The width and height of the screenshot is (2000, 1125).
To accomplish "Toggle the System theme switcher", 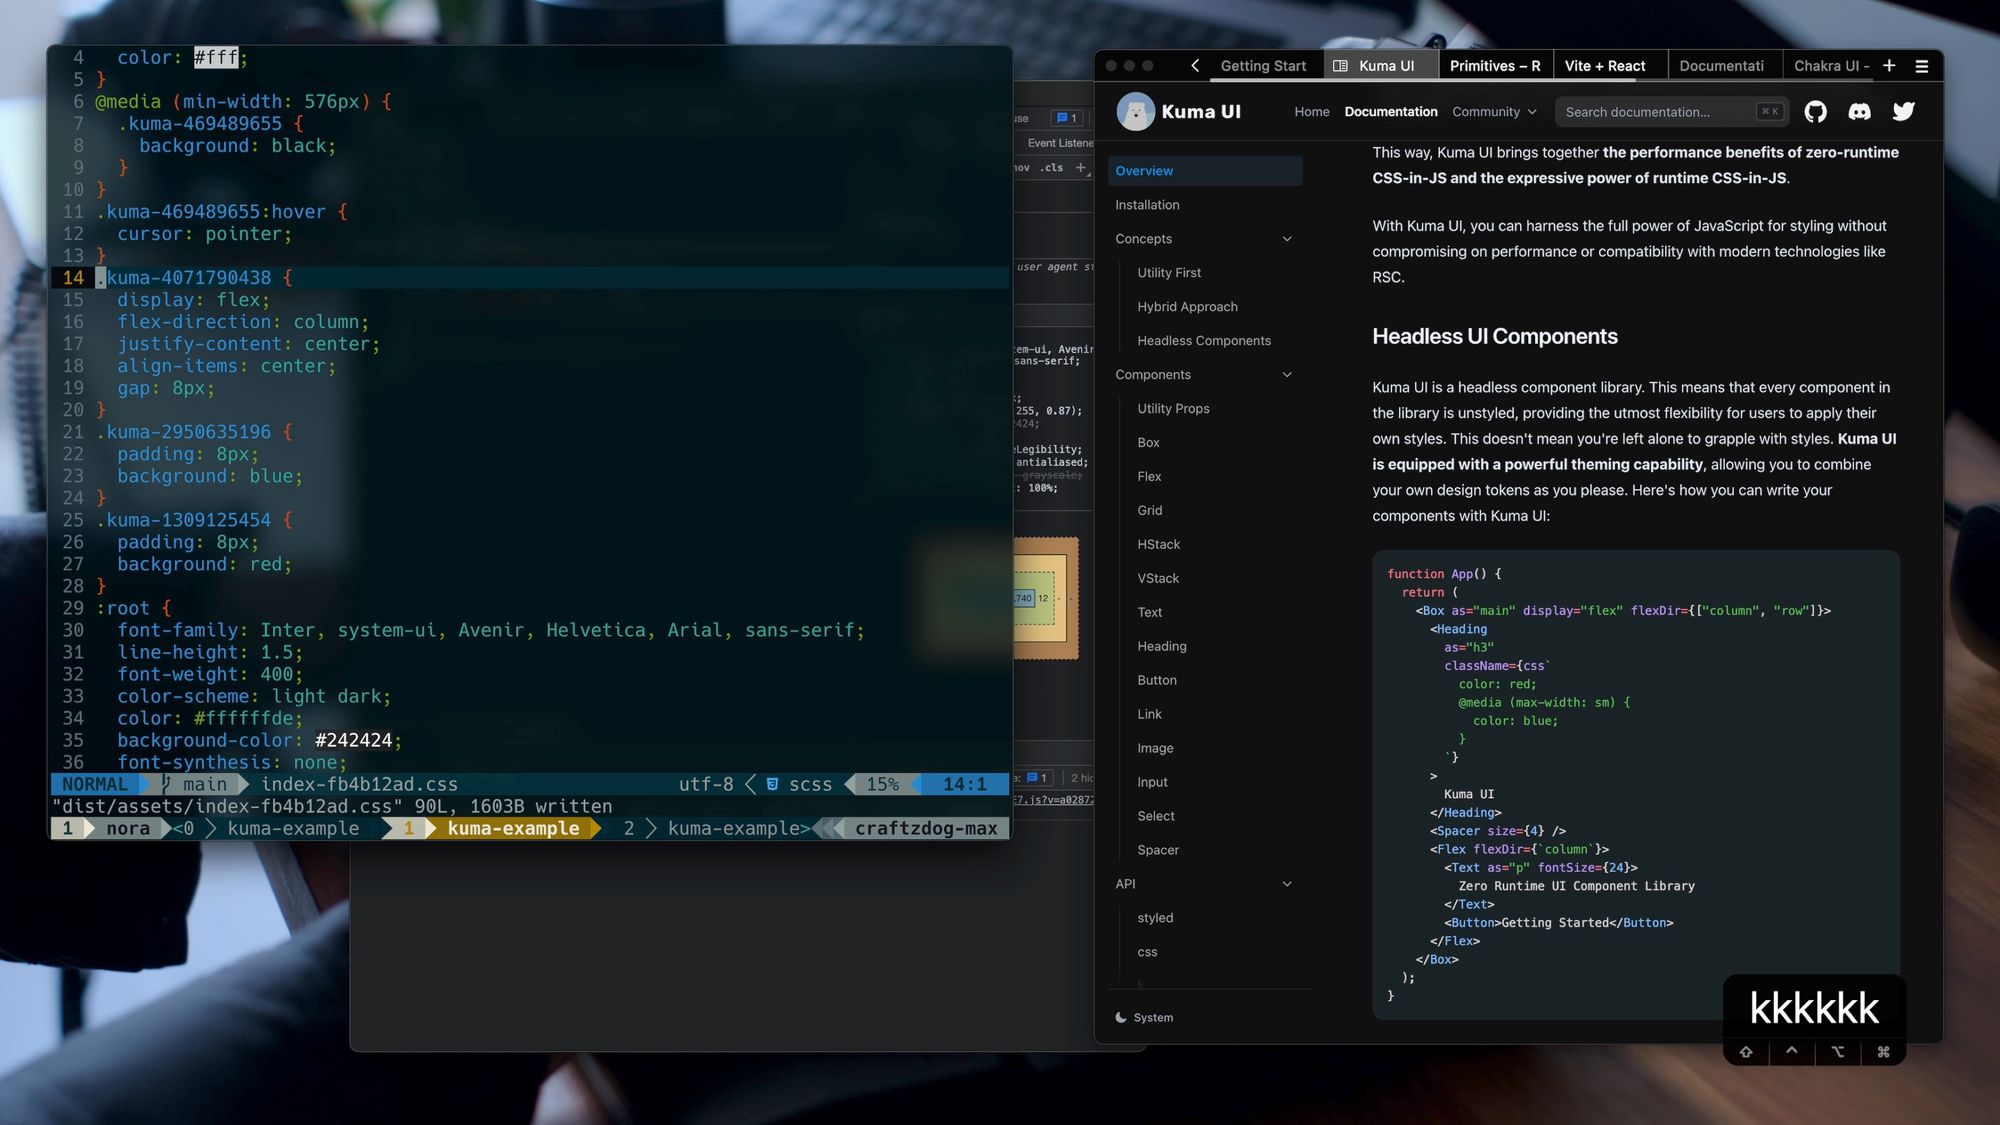I will pyautogui.click(x=1144, y=1017).
